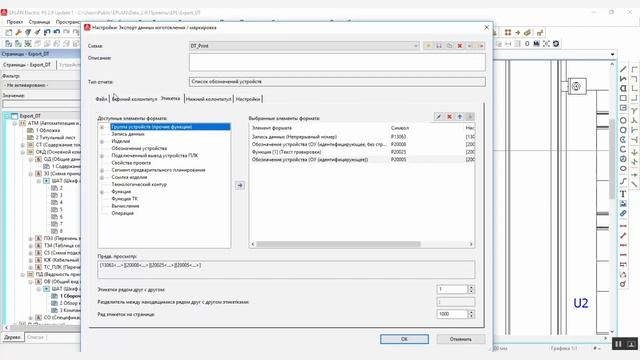Switch to Этикетка tab

tap(170, 98)
